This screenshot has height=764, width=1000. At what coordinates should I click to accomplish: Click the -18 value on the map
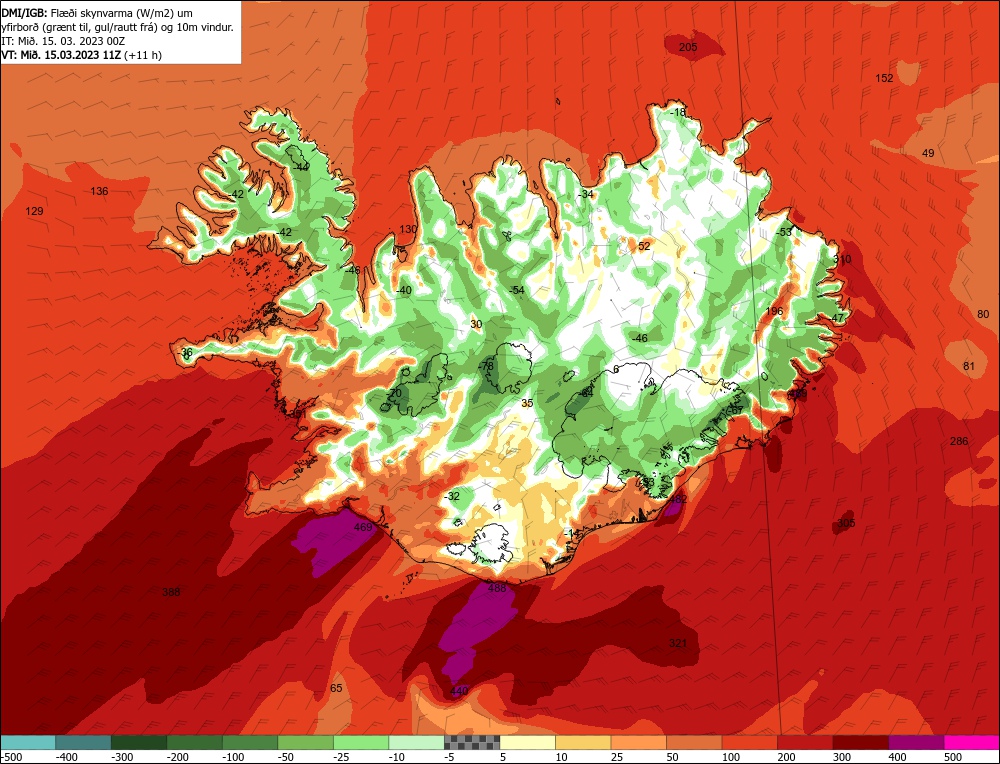pos(678,112)
